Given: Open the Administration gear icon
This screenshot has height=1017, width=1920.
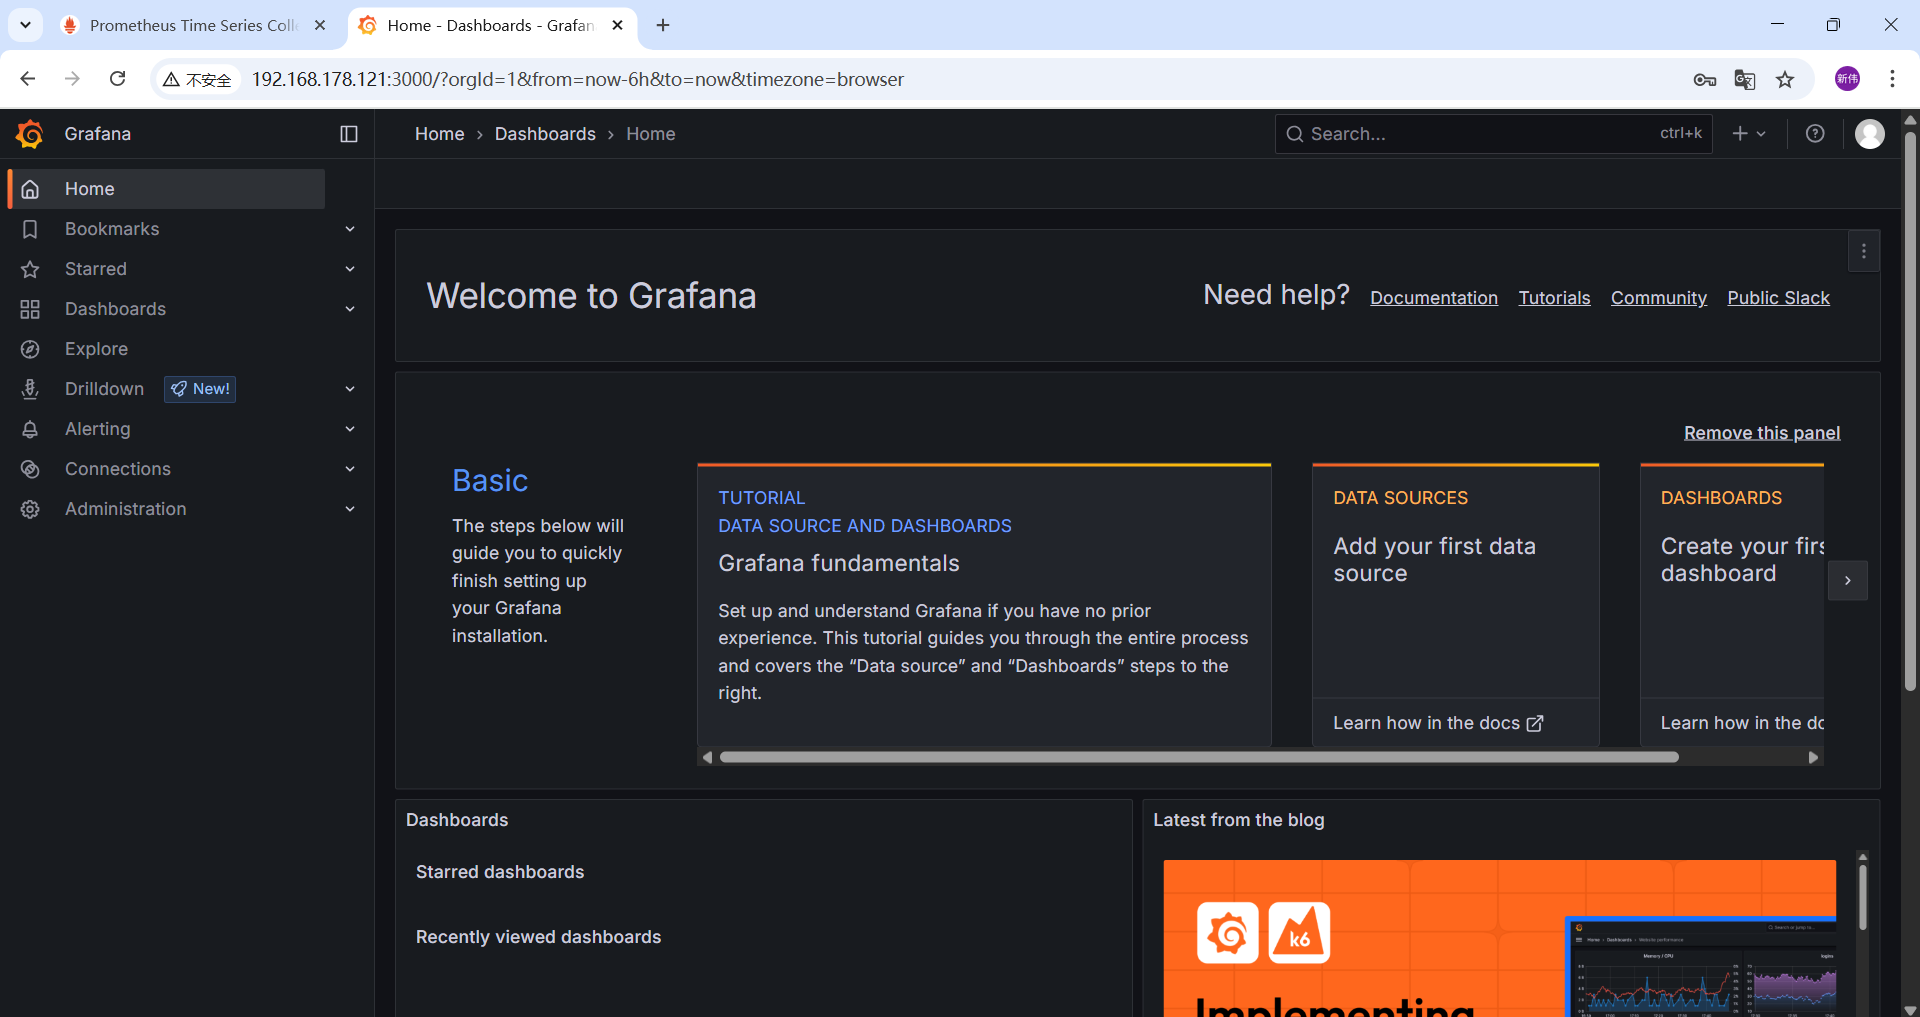Looking at the screenshot, I should tap(30, 508).
